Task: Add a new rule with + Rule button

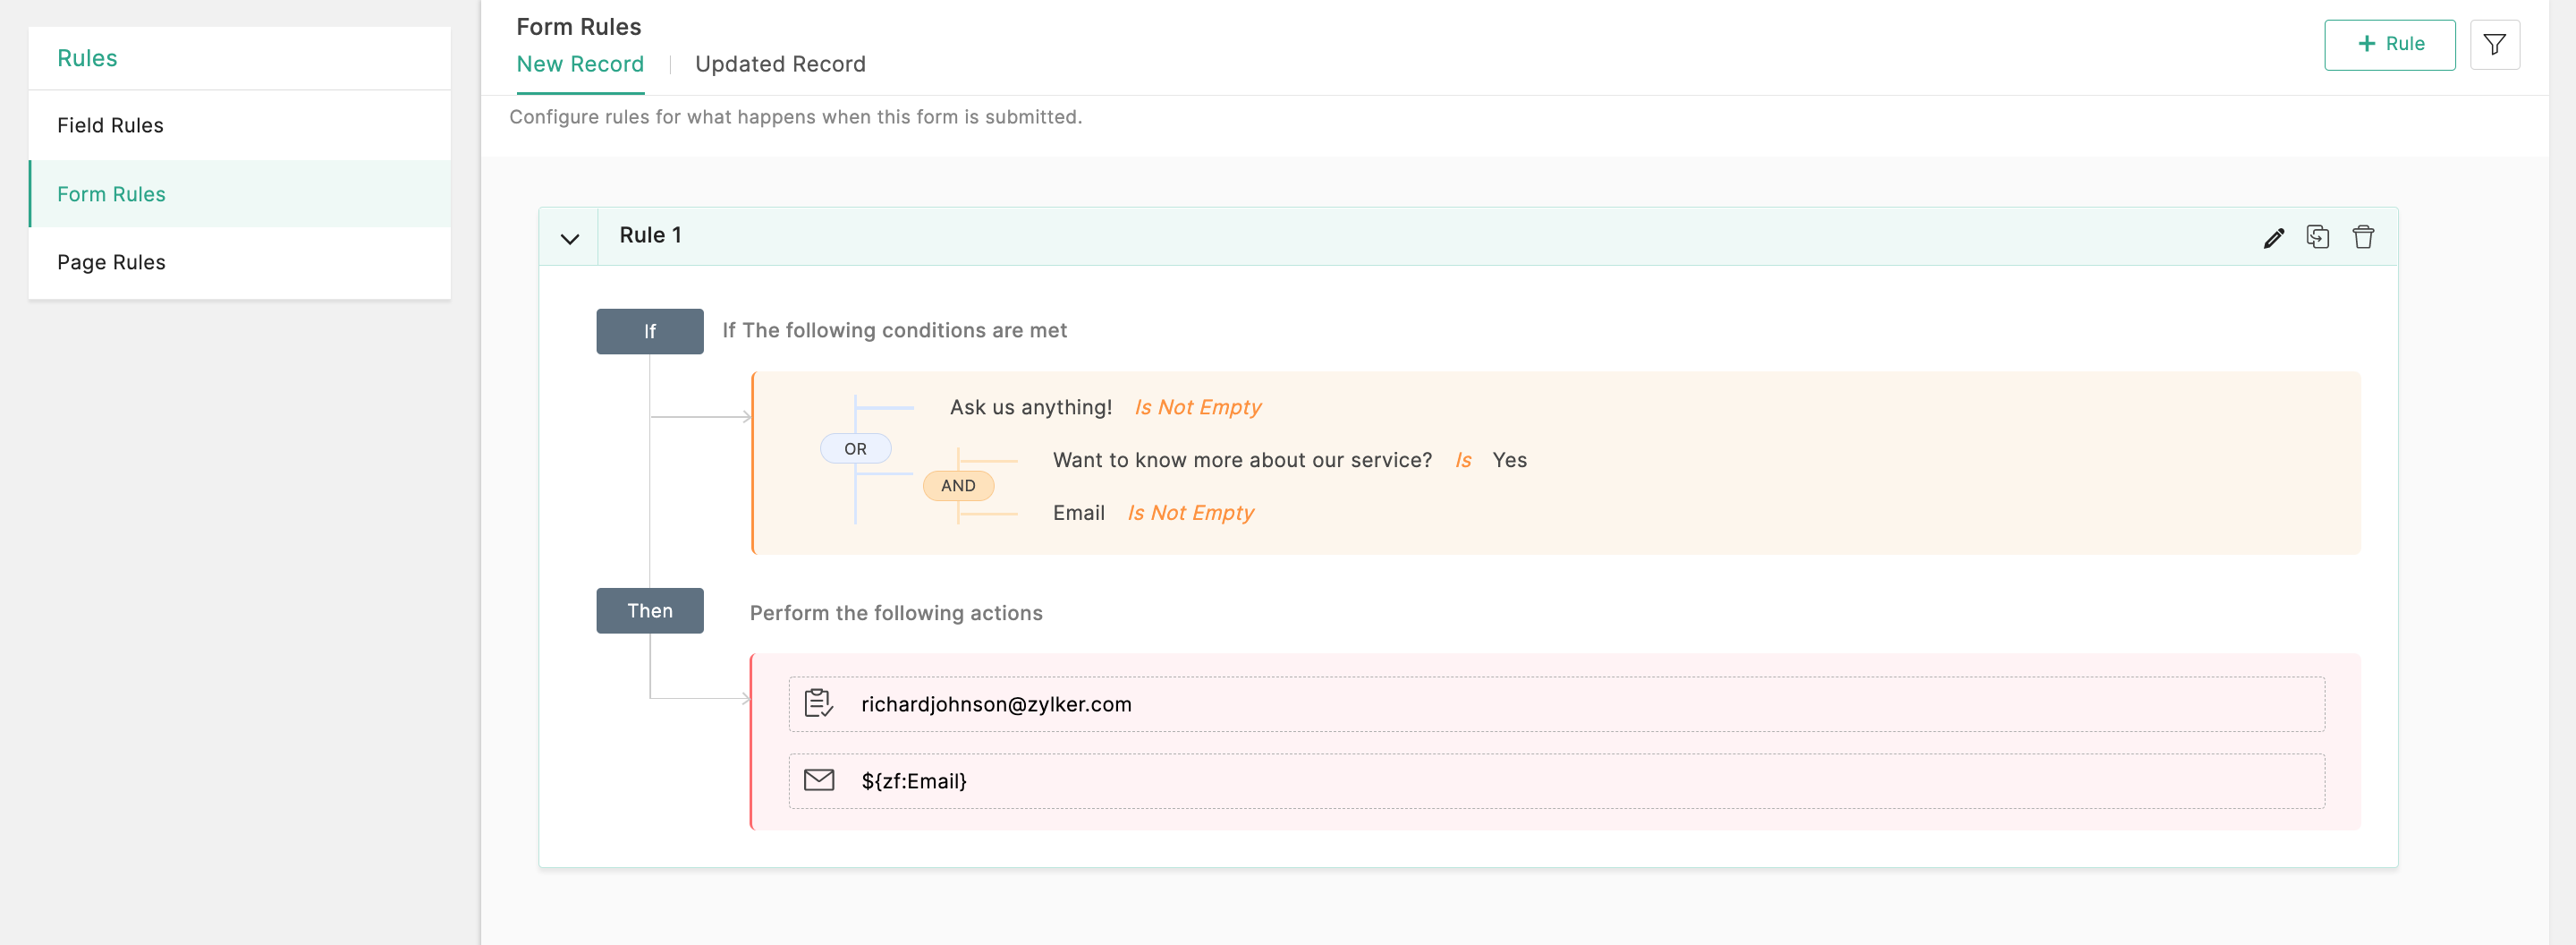Action: [x=2389, y=45]
